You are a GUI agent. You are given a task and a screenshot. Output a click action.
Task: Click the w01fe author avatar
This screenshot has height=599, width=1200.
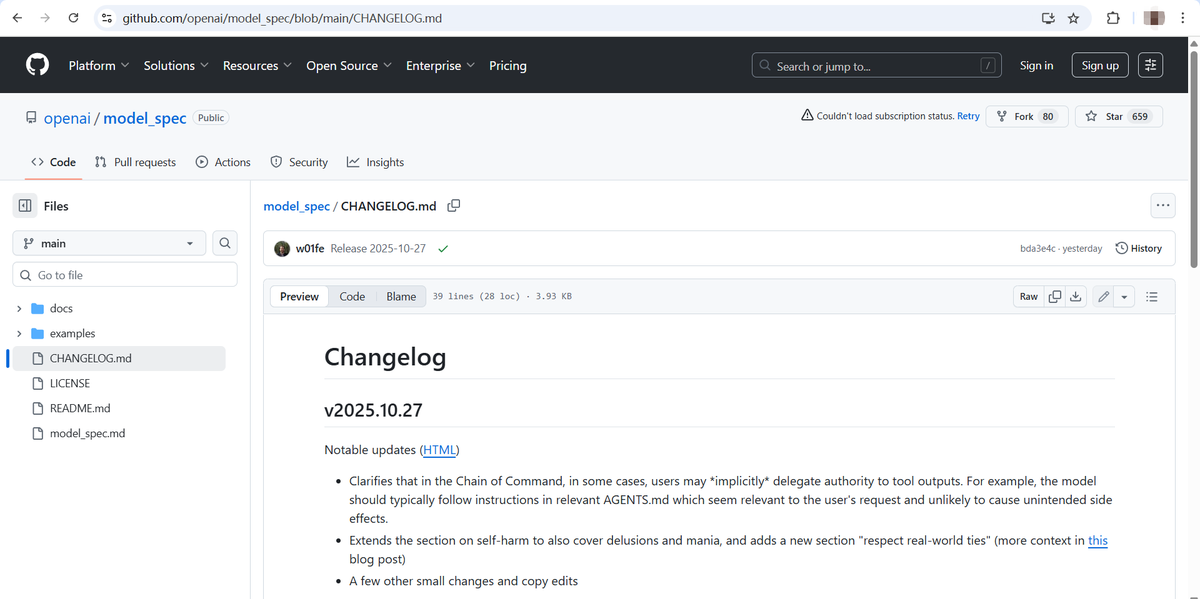[x=282, y=248]
